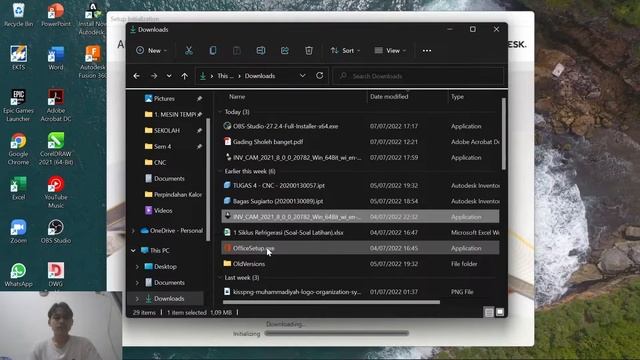Collapse the Today (3) group
This screenshot has height=360, width=640.
[x=220, y=112]
